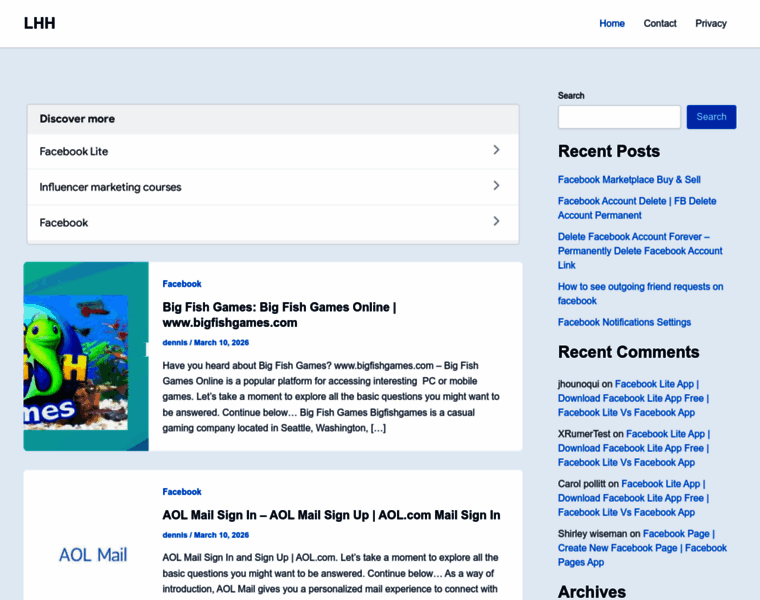Open the Facebook row under Discover more
The height and width of the screenshot is (600, 760).
click(273, 223)
